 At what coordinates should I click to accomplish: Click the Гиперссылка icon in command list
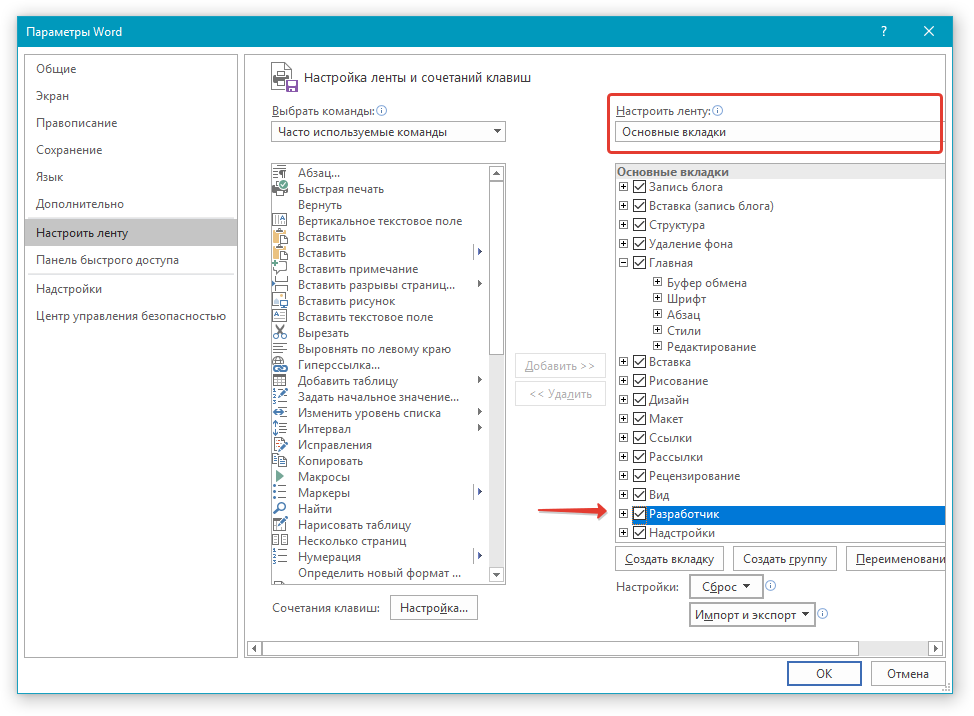pos(280,365)
